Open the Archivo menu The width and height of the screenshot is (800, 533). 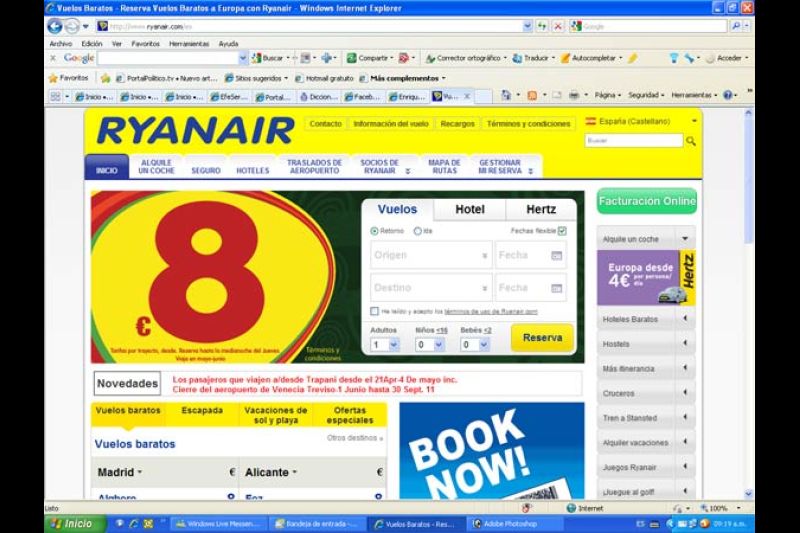coord(61,44)
